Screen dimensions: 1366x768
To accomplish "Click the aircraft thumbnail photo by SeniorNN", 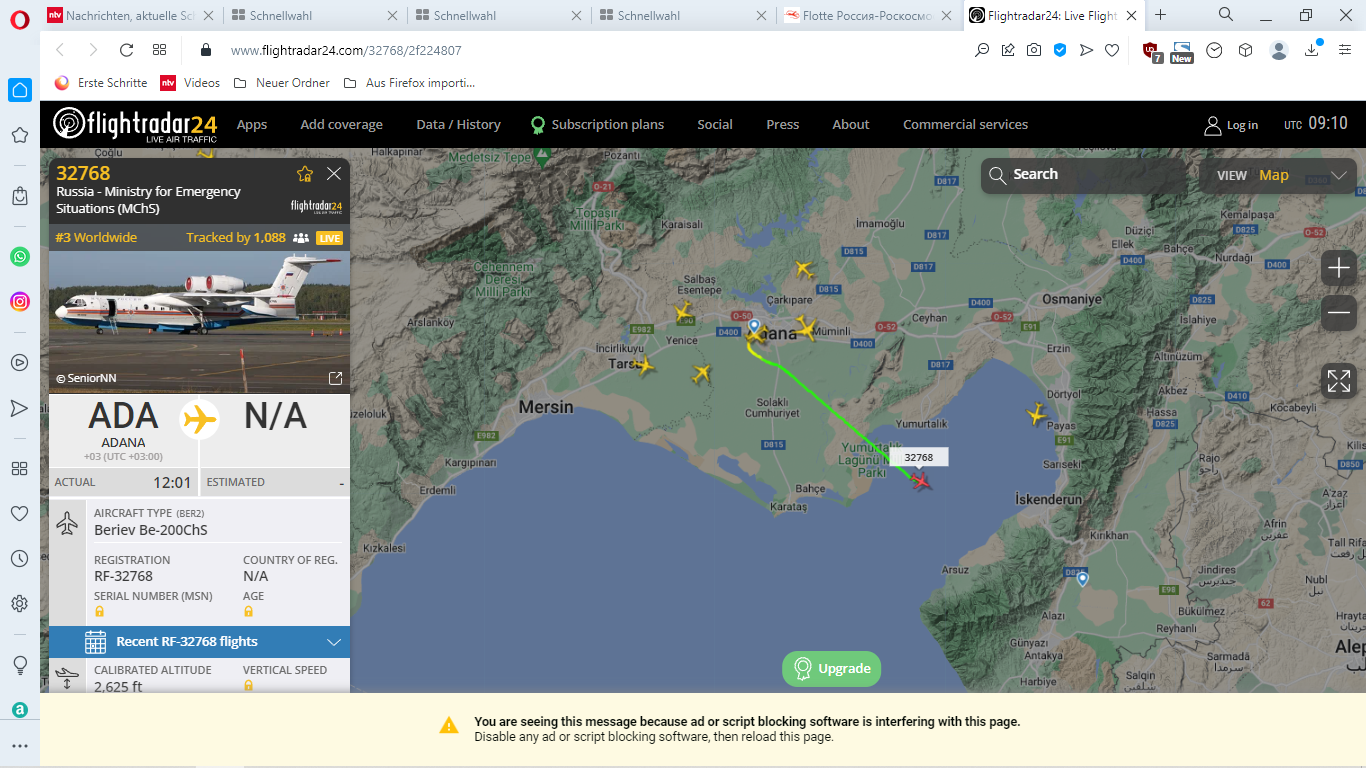I will tap(199, 310).
